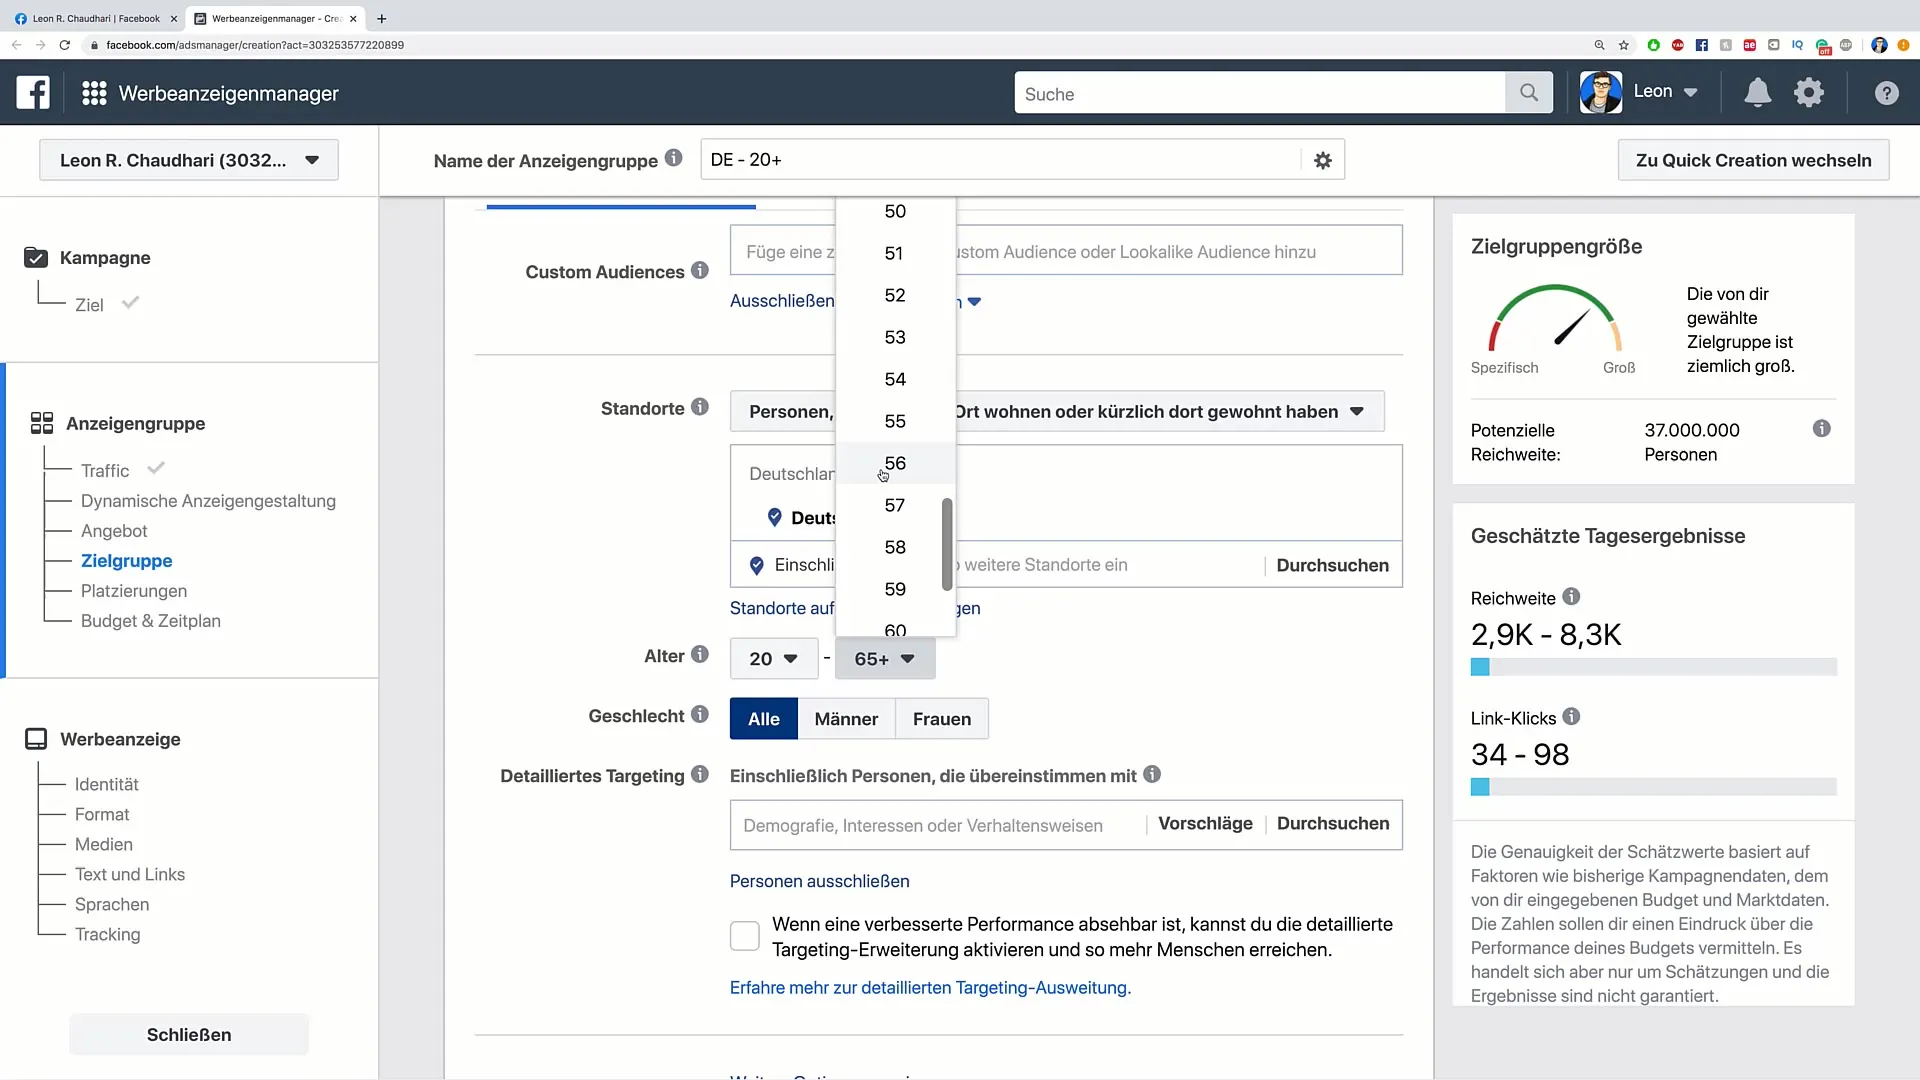Select age 58 from dropdown list

[x=895, y=547]
